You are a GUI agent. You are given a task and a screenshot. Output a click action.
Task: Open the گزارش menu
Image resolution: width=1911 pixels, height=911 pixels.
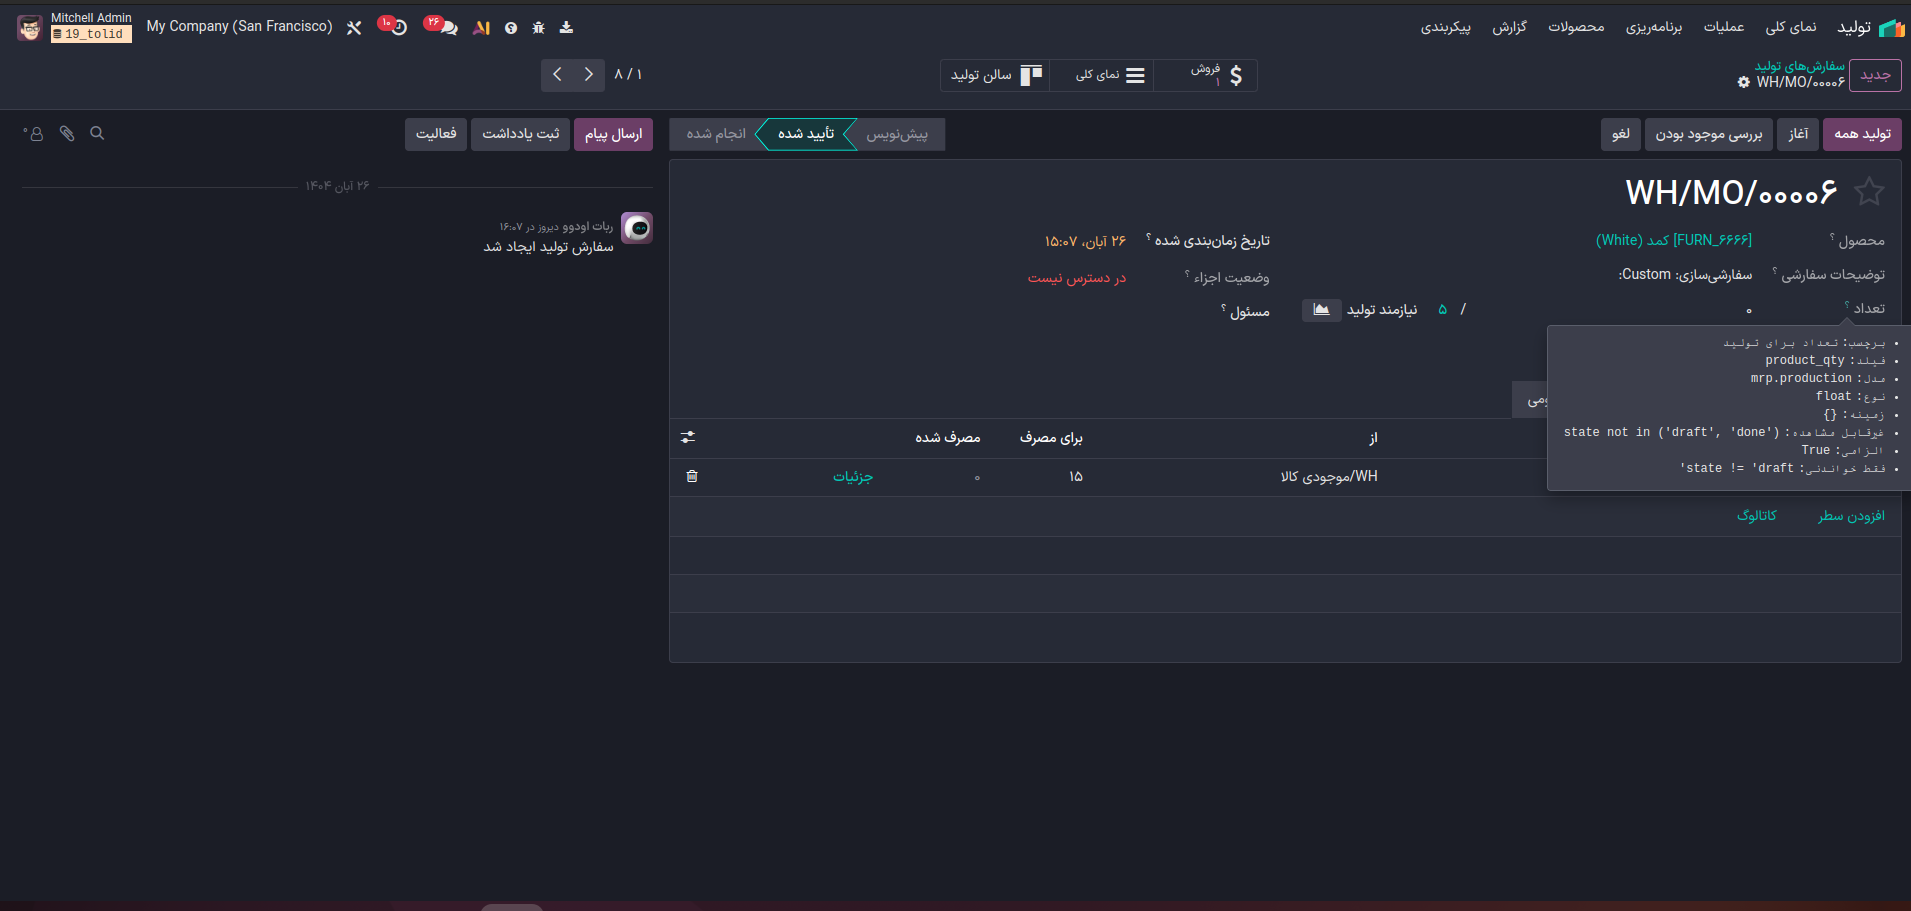[x=1509, y=27]
